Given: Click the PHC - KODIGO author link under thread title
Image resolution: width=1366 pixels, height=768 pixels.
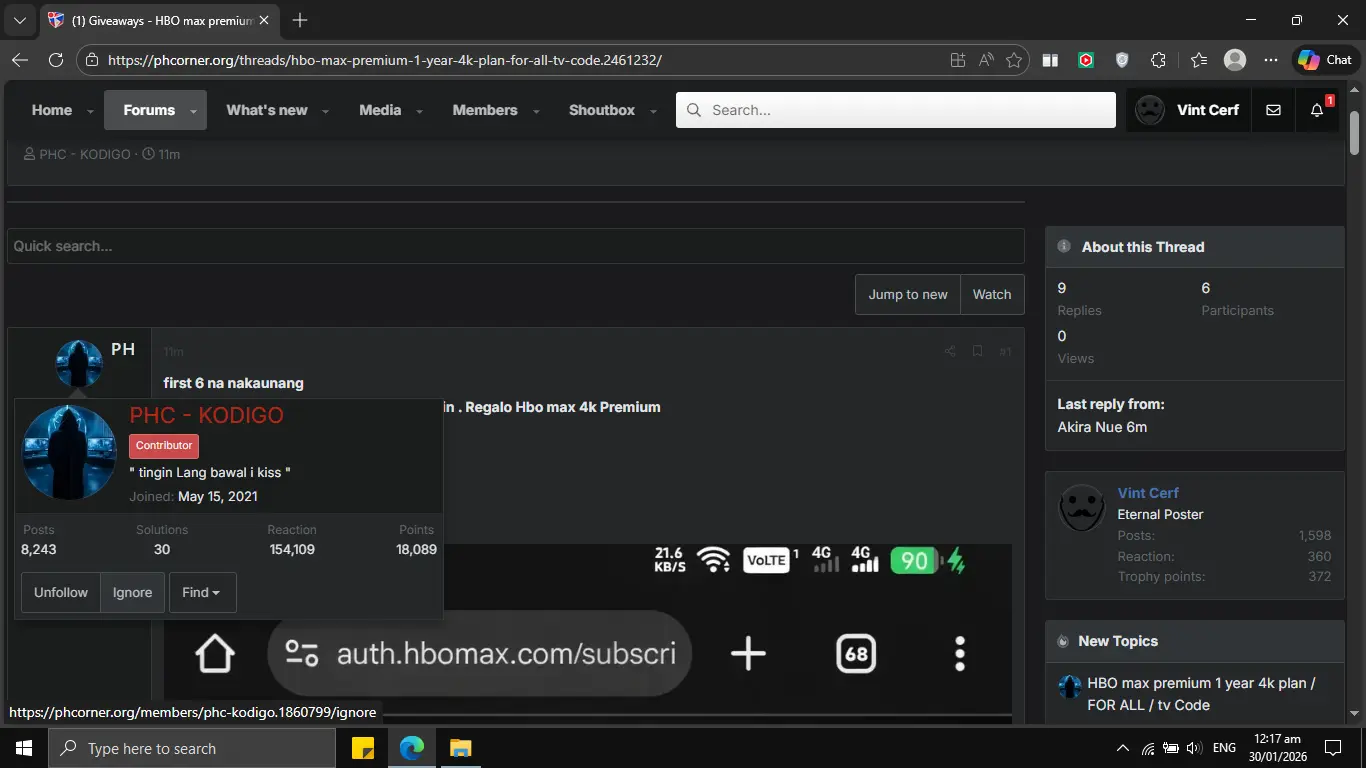Looking at the screenshot, I should pos(85,154).
